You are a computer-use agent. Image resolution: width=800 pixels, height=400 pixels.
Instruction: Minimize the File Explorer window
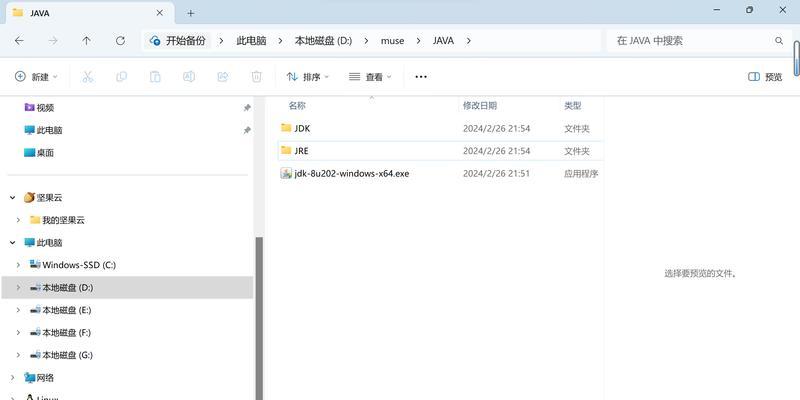(716, 10)
